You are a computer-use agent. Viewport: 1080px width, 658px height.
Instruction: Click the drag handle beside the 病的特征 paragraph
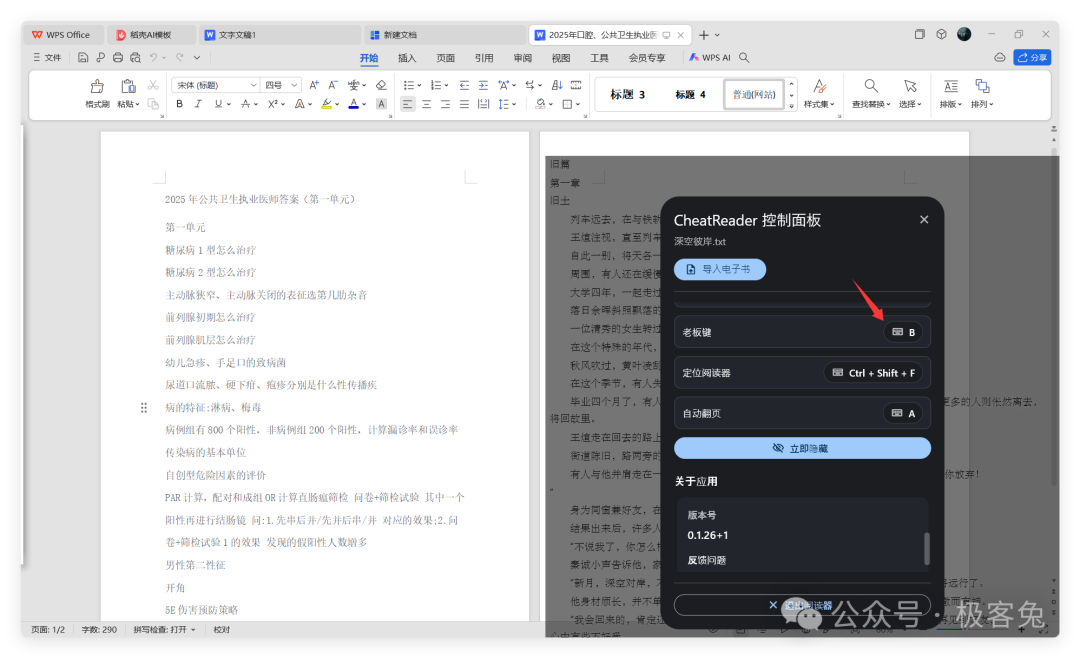pos(143,408)
